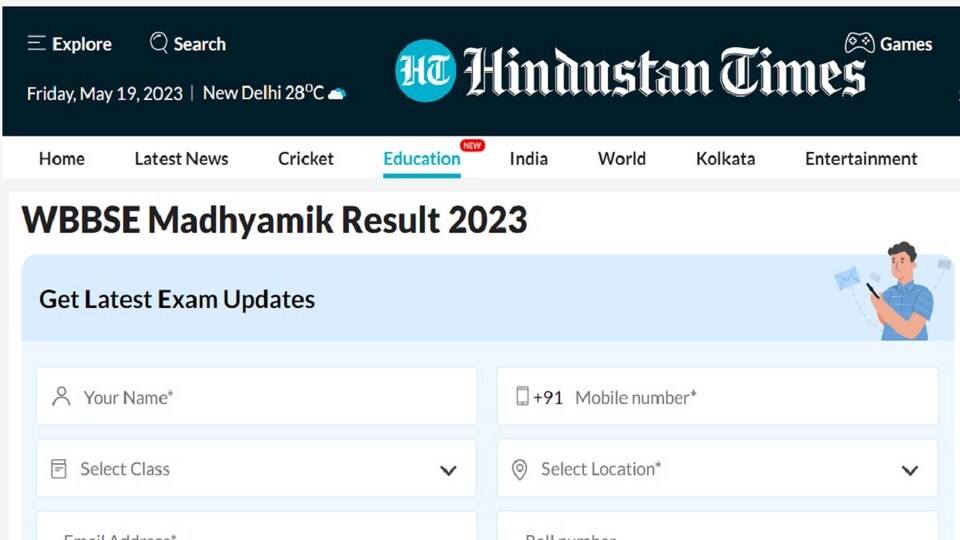Open the India tab
Screen dimensions: 960x540
point(528,159)
